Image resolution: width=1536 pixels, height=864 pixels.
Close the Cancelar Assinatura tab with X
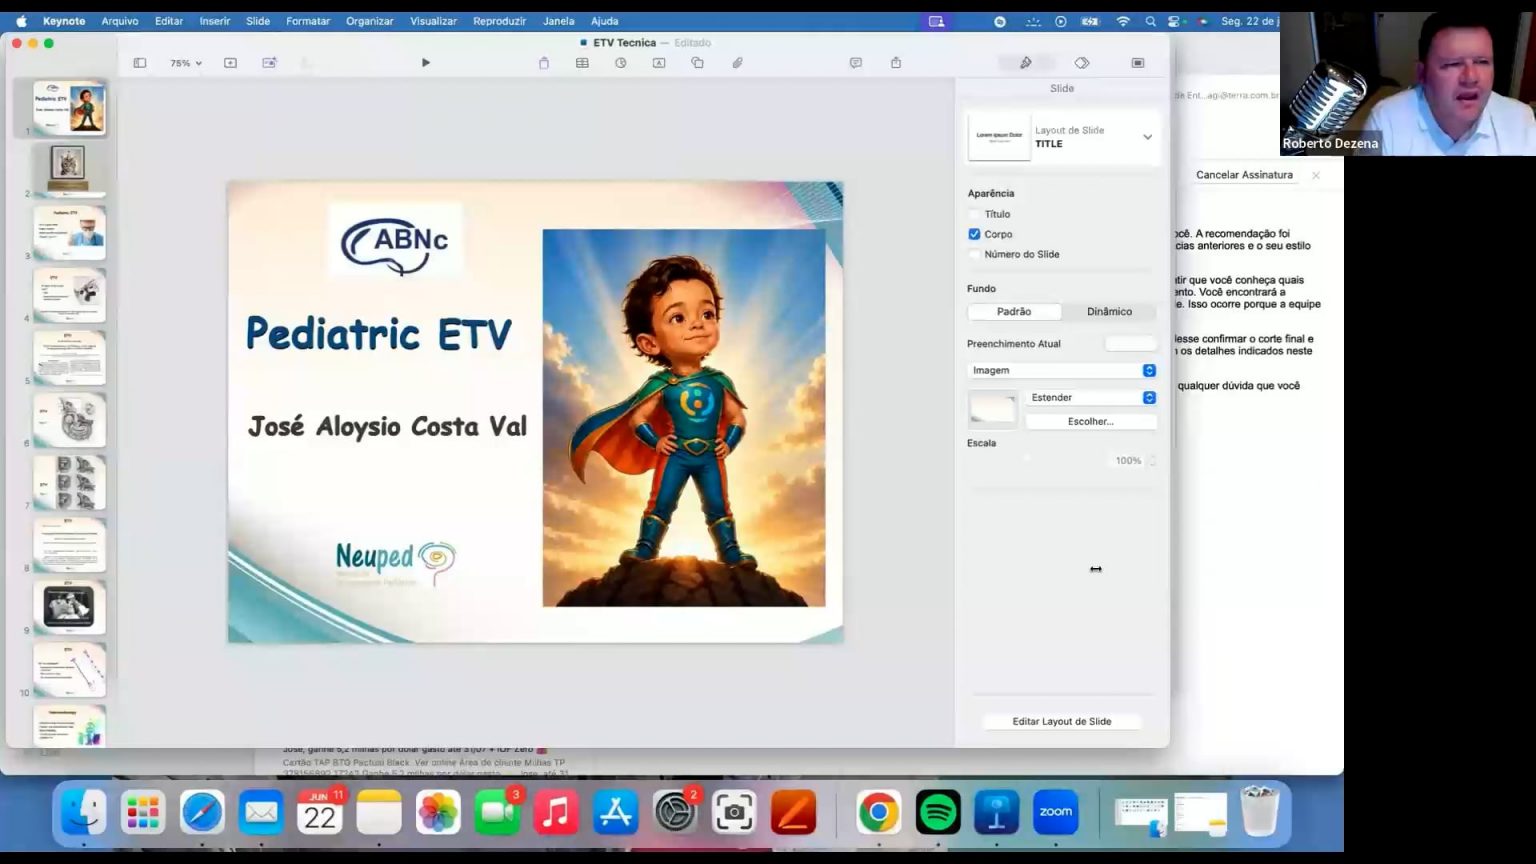tap(1316, 175)
